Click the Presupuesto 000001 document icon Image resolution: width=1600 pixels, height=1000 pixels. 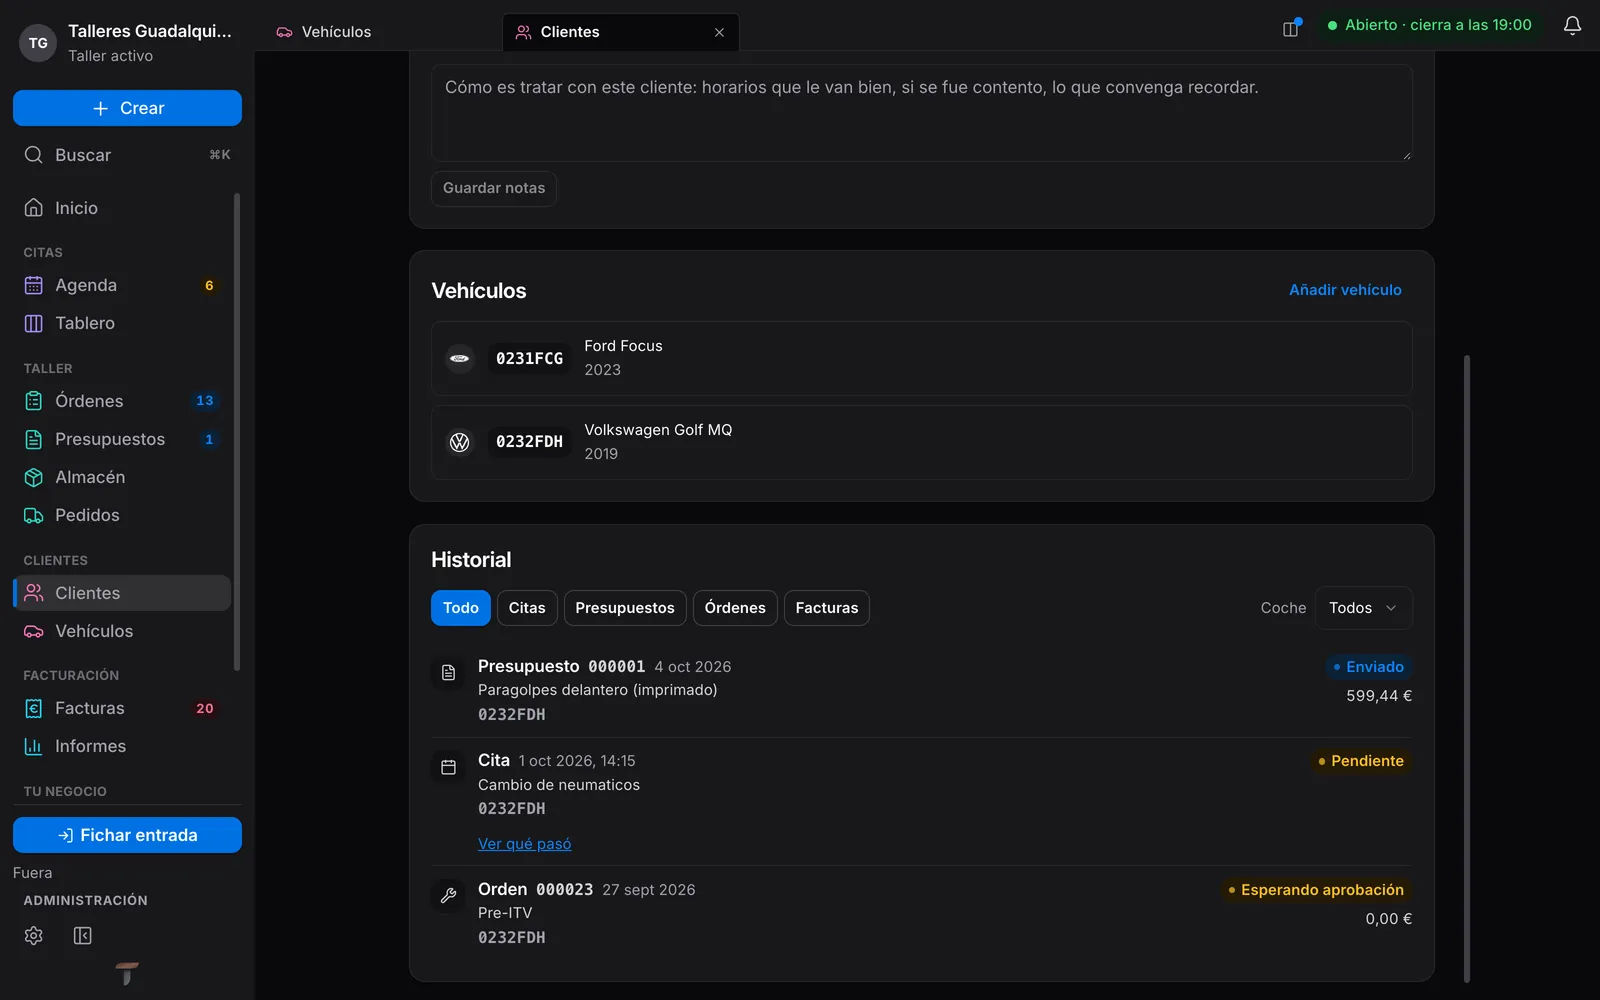448,673
